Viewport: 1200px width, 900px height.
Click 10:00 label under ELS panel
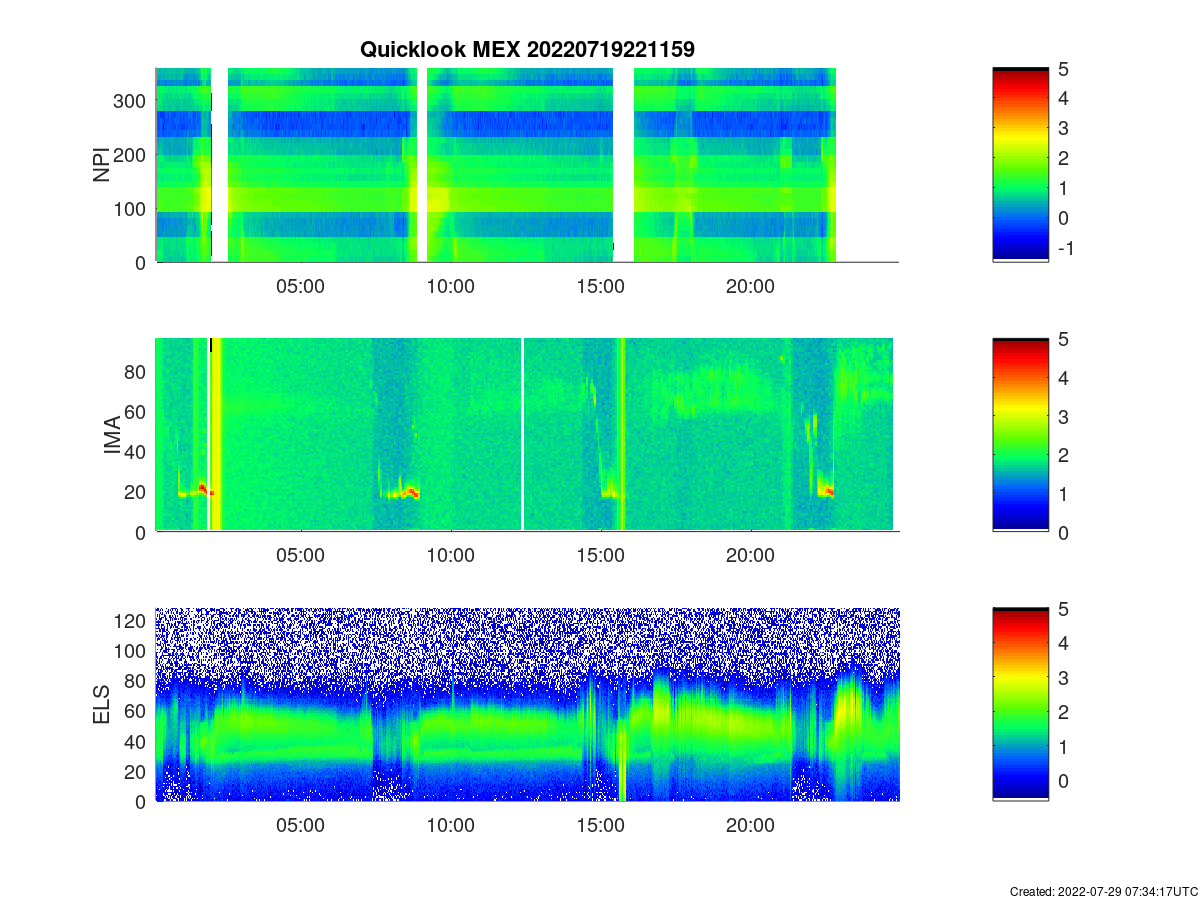(x=450, y=826)
